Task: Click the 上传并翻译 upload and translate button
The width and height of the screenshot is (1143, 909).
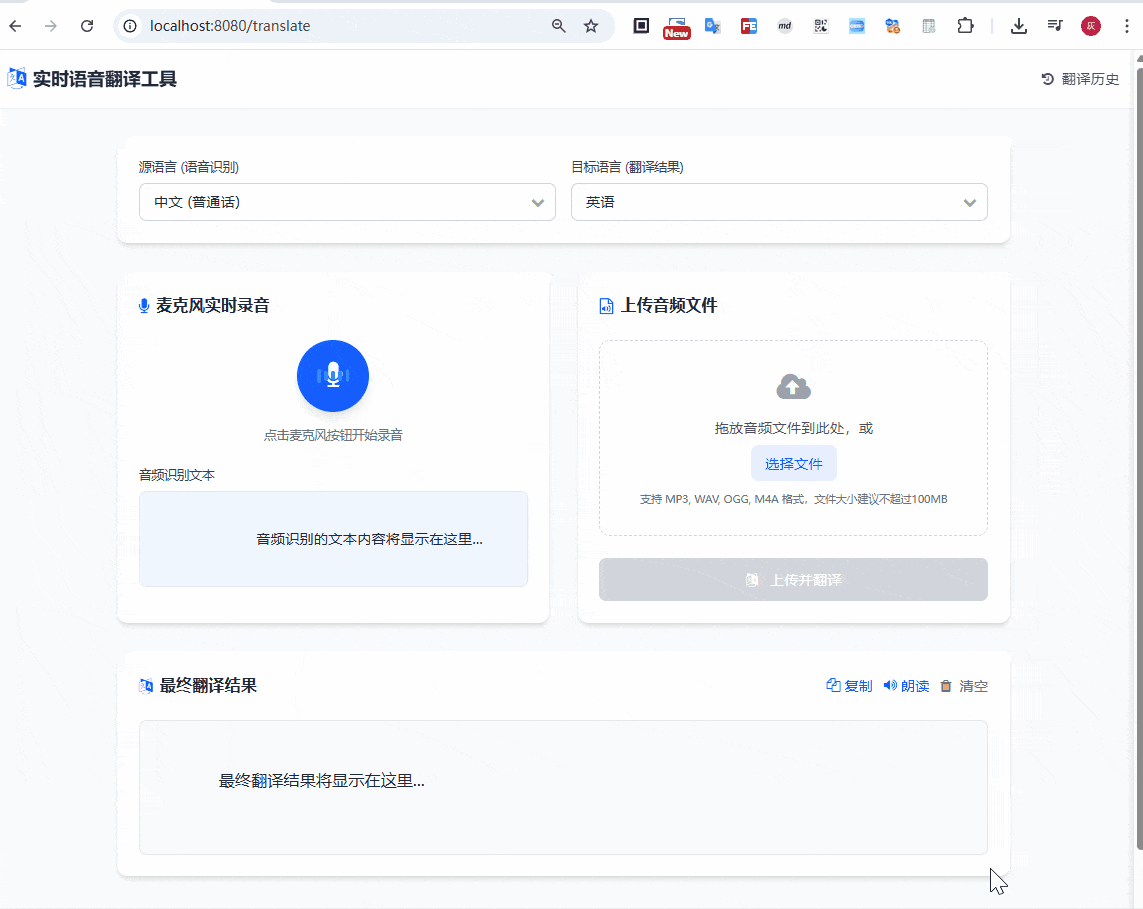Action: [x=793, y=580]
